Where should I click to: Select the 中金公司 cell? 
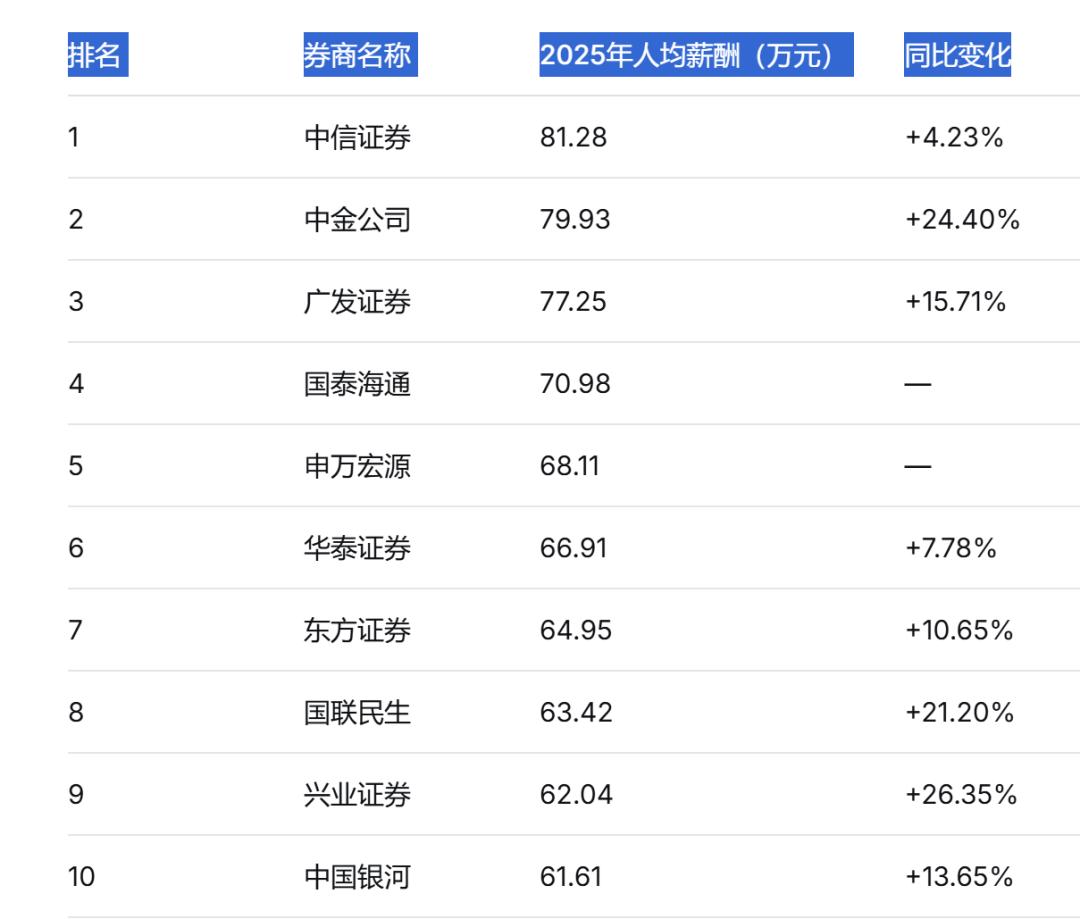click(357, 219)
